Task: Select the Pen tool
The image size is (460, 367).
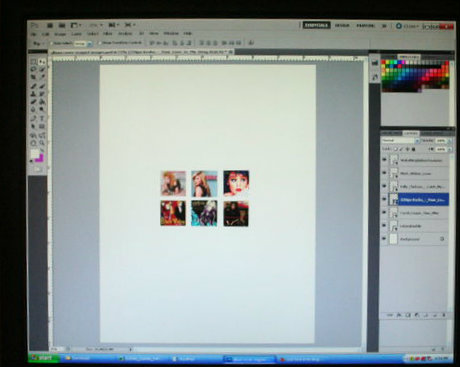Action: pyautogui.click(x=33, y=118)
